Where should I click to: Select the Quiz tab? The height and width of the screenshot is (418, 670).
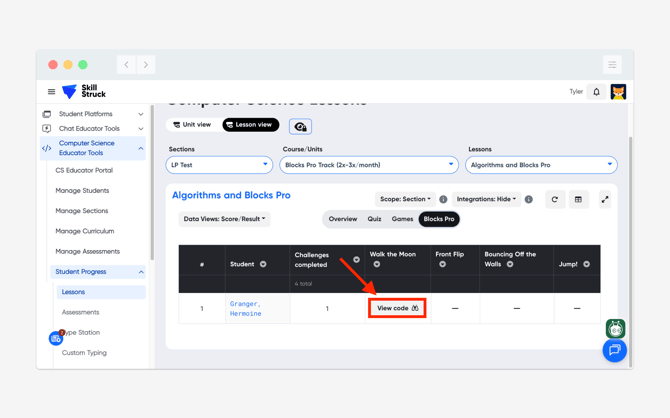(374, 219)
